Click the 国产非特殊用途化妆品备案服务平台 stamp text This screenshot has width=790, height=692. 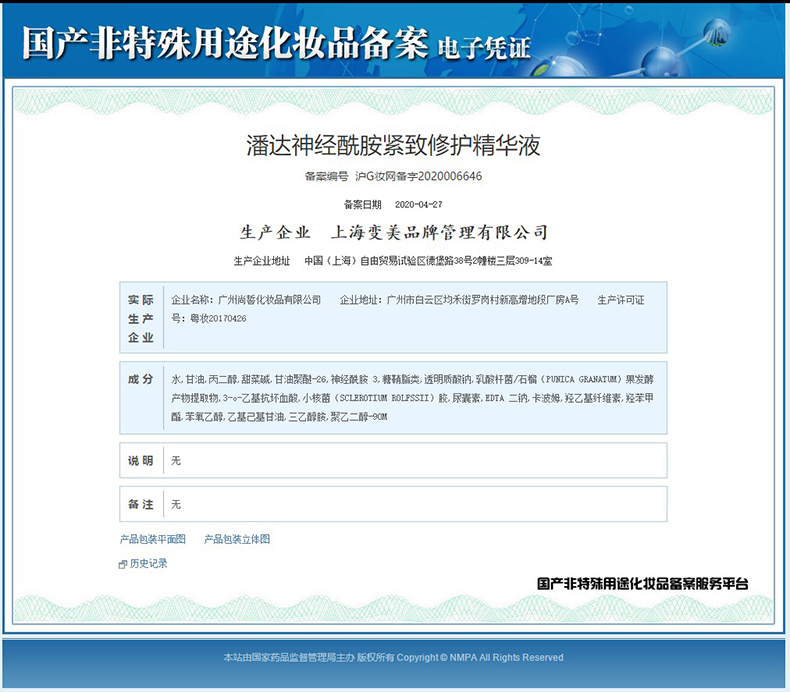click(643, 584)
